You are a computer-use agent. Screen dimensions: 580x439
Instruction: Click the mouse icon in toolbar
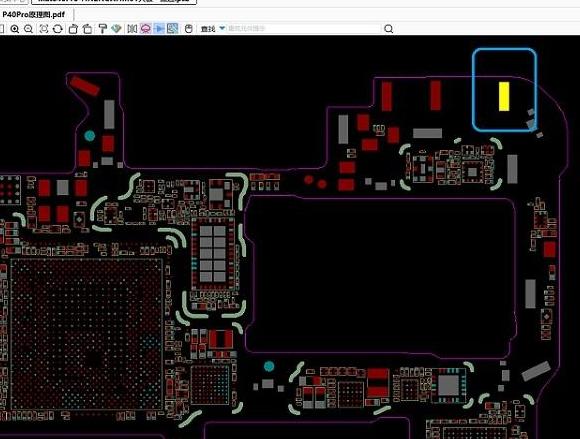point(189,29)
